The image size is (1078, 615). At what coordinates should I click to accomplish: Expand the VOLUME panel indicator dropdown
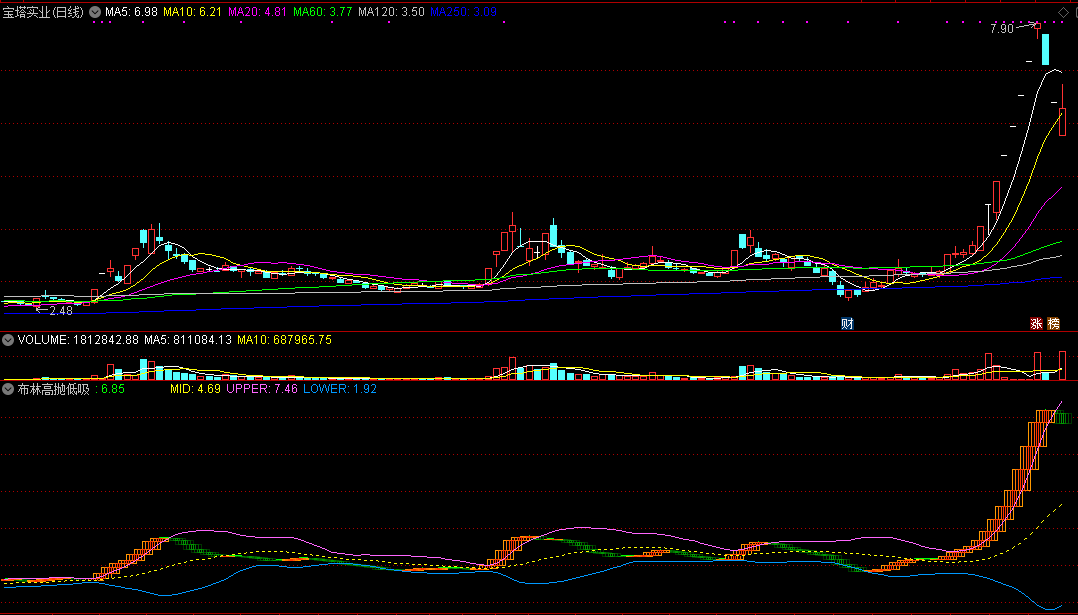pyautogui.click(x=8, y=340)
